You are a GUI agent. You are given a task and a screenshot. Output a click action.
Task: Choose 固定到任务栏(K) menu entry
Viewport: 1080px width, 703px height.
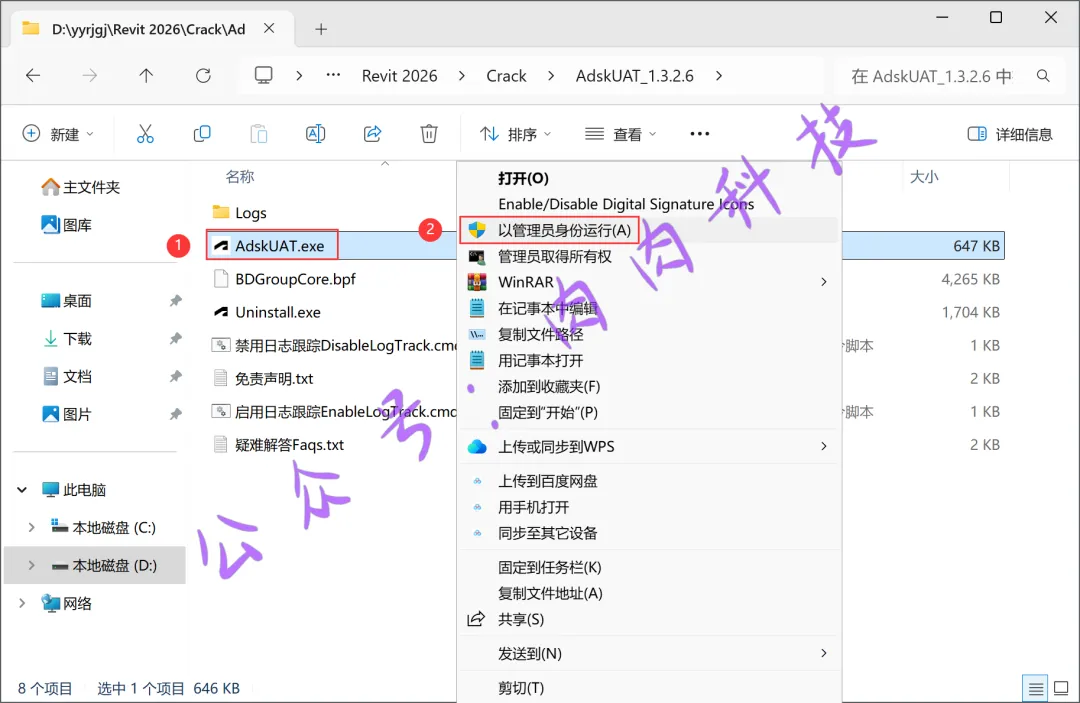click(649, 567)
